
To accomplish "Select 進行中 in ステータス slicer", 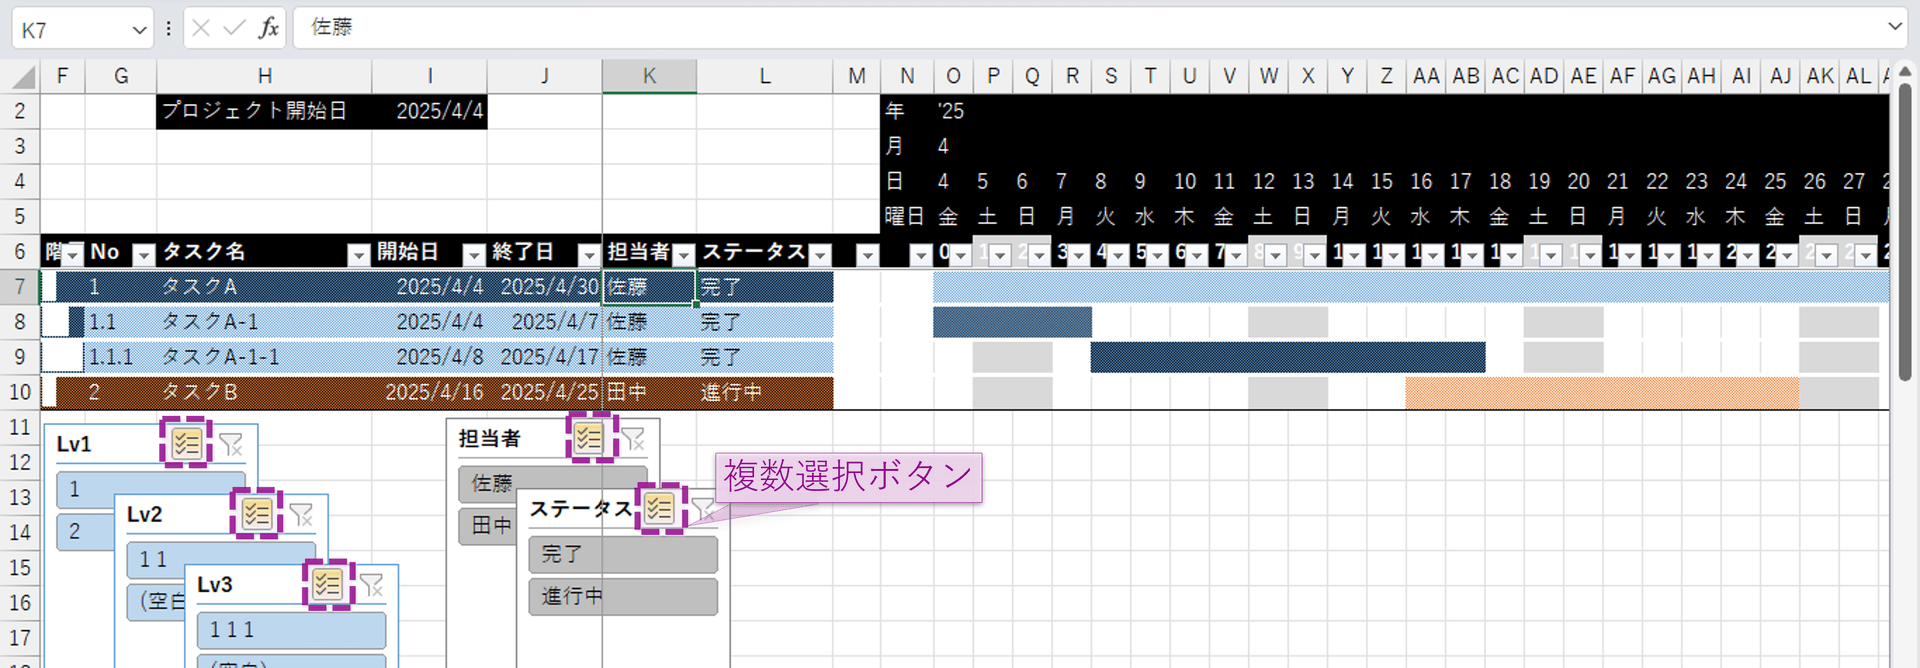I will (x=623, y=596).
